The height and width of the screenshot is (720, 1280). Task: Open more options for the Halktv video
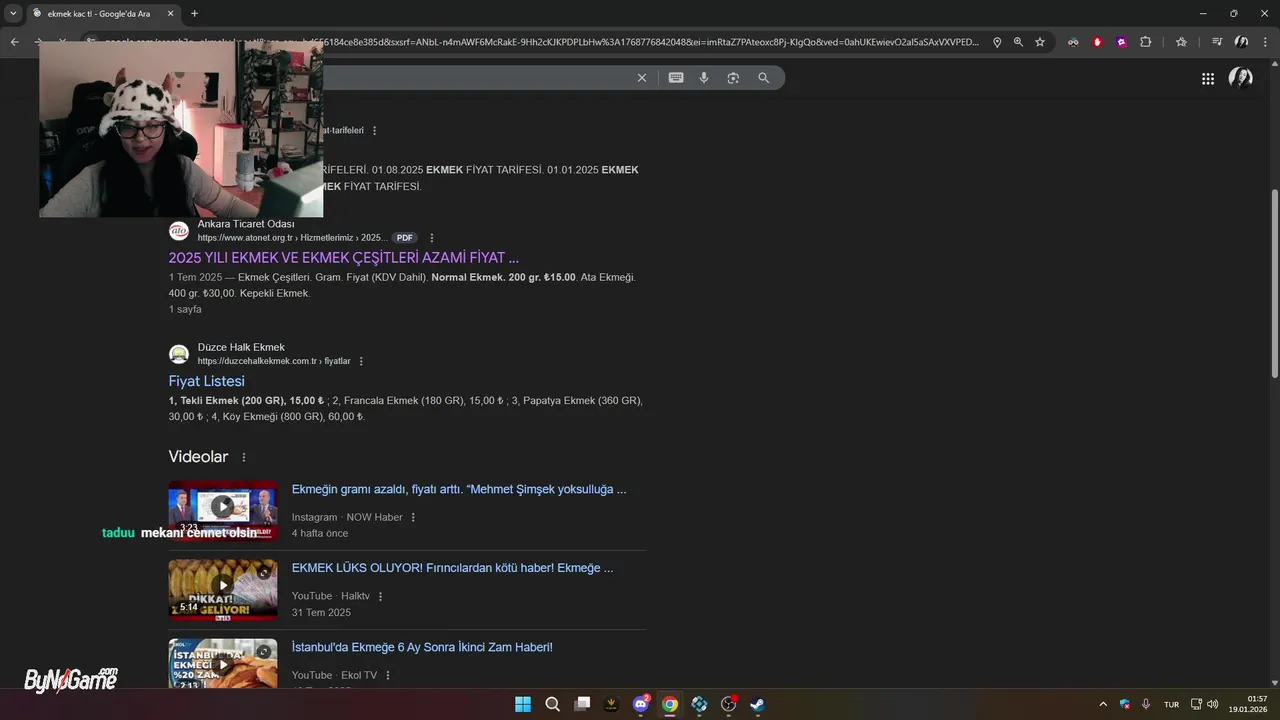tap(380, 596)
